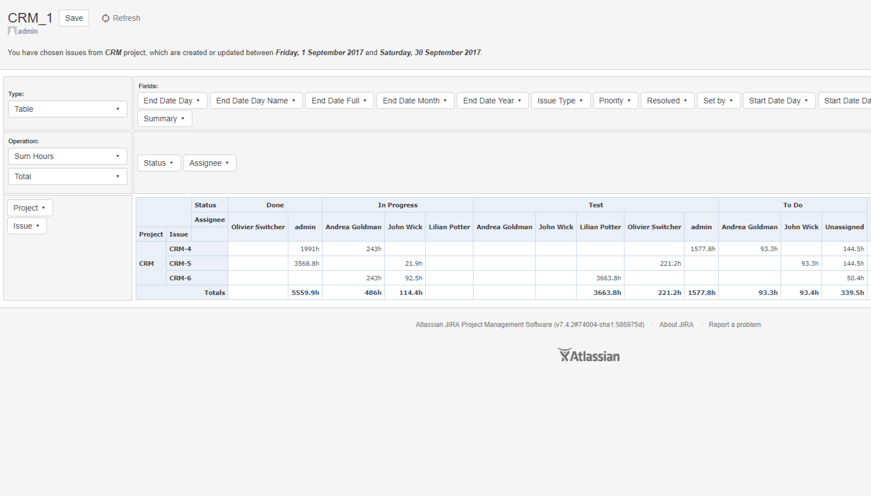Click the Atlassian logo in footer

(589, 355)
